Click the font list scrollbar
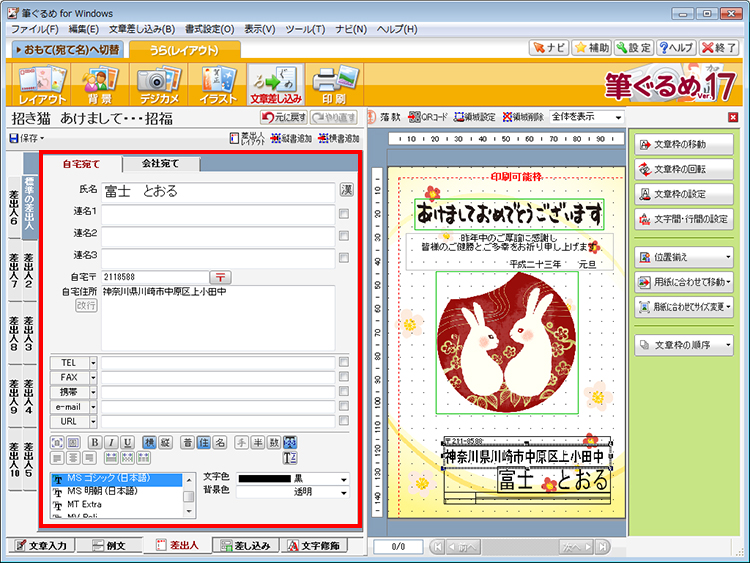This screenshot has height=563, width=750. [x=189, y=496]
